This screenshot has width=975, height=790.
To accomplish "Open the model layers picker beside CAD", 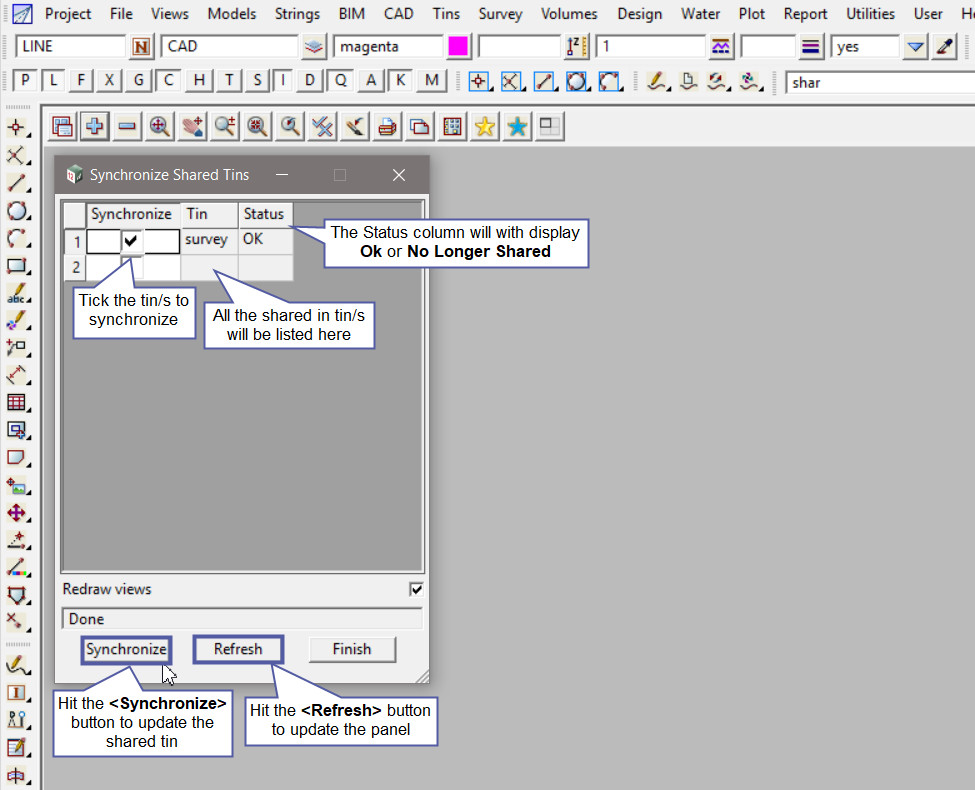I will point(315,47).
